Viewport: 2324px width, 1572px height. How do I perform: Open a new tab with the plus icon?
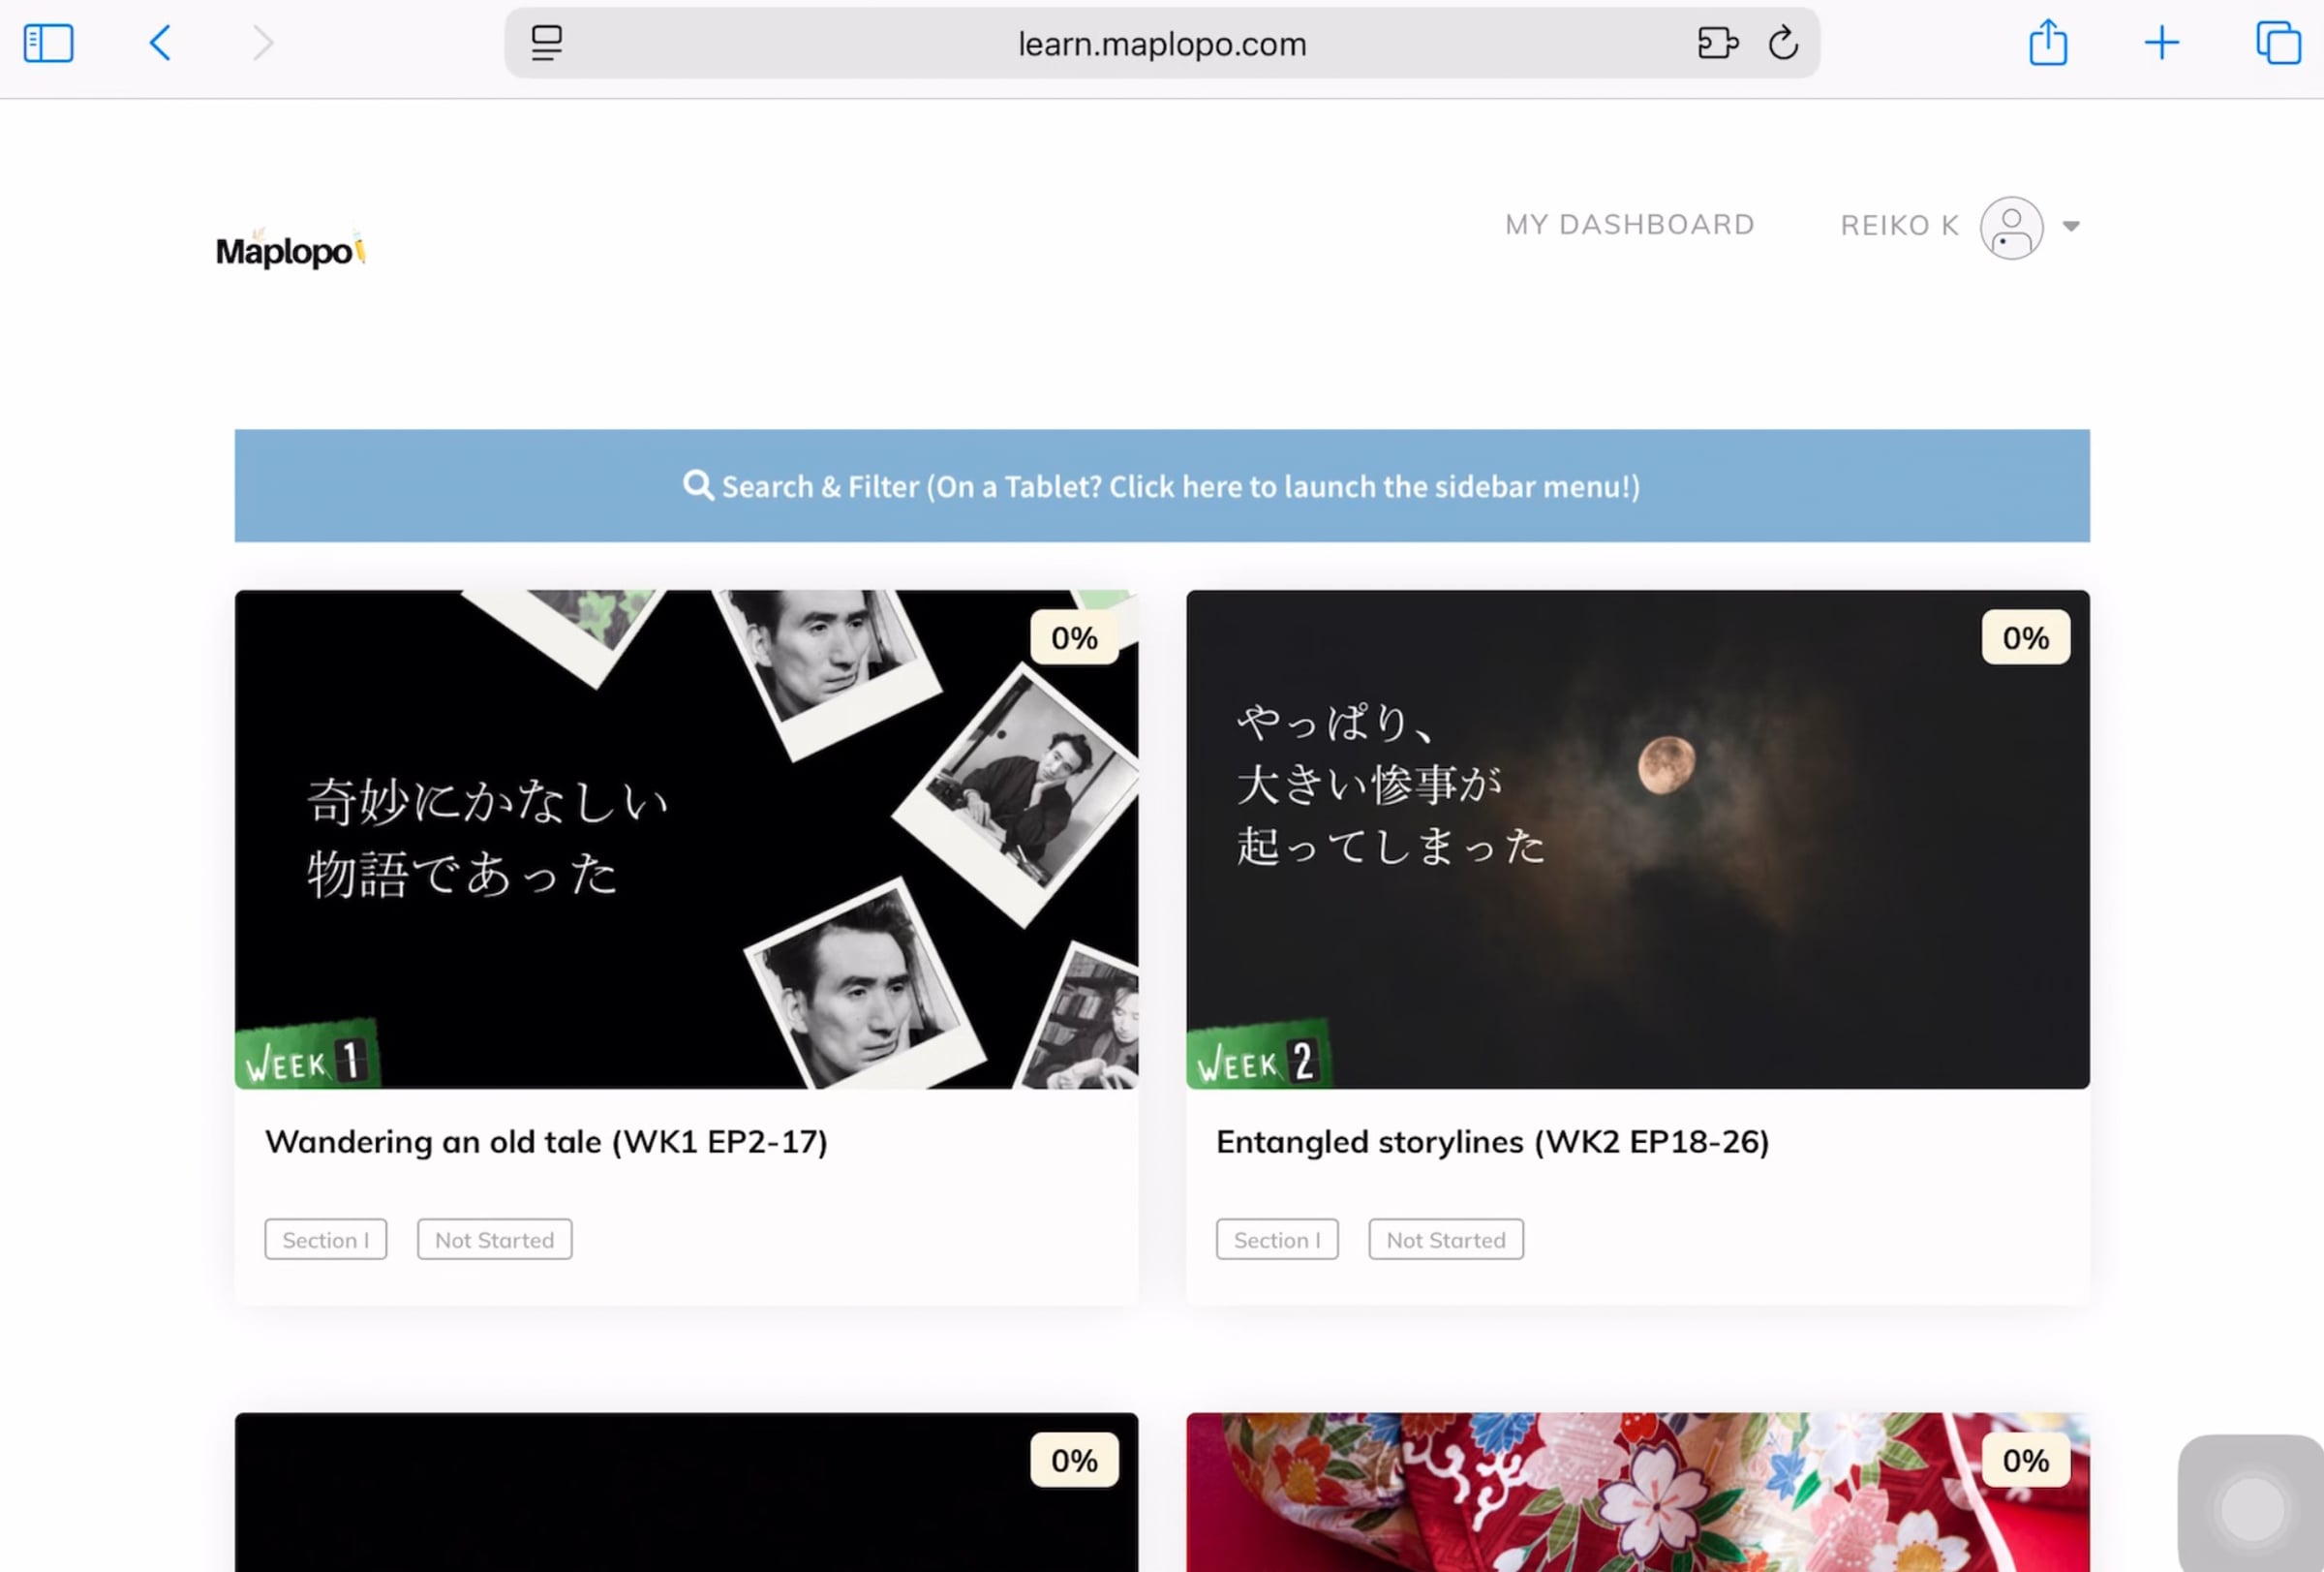coord(2161,43)
